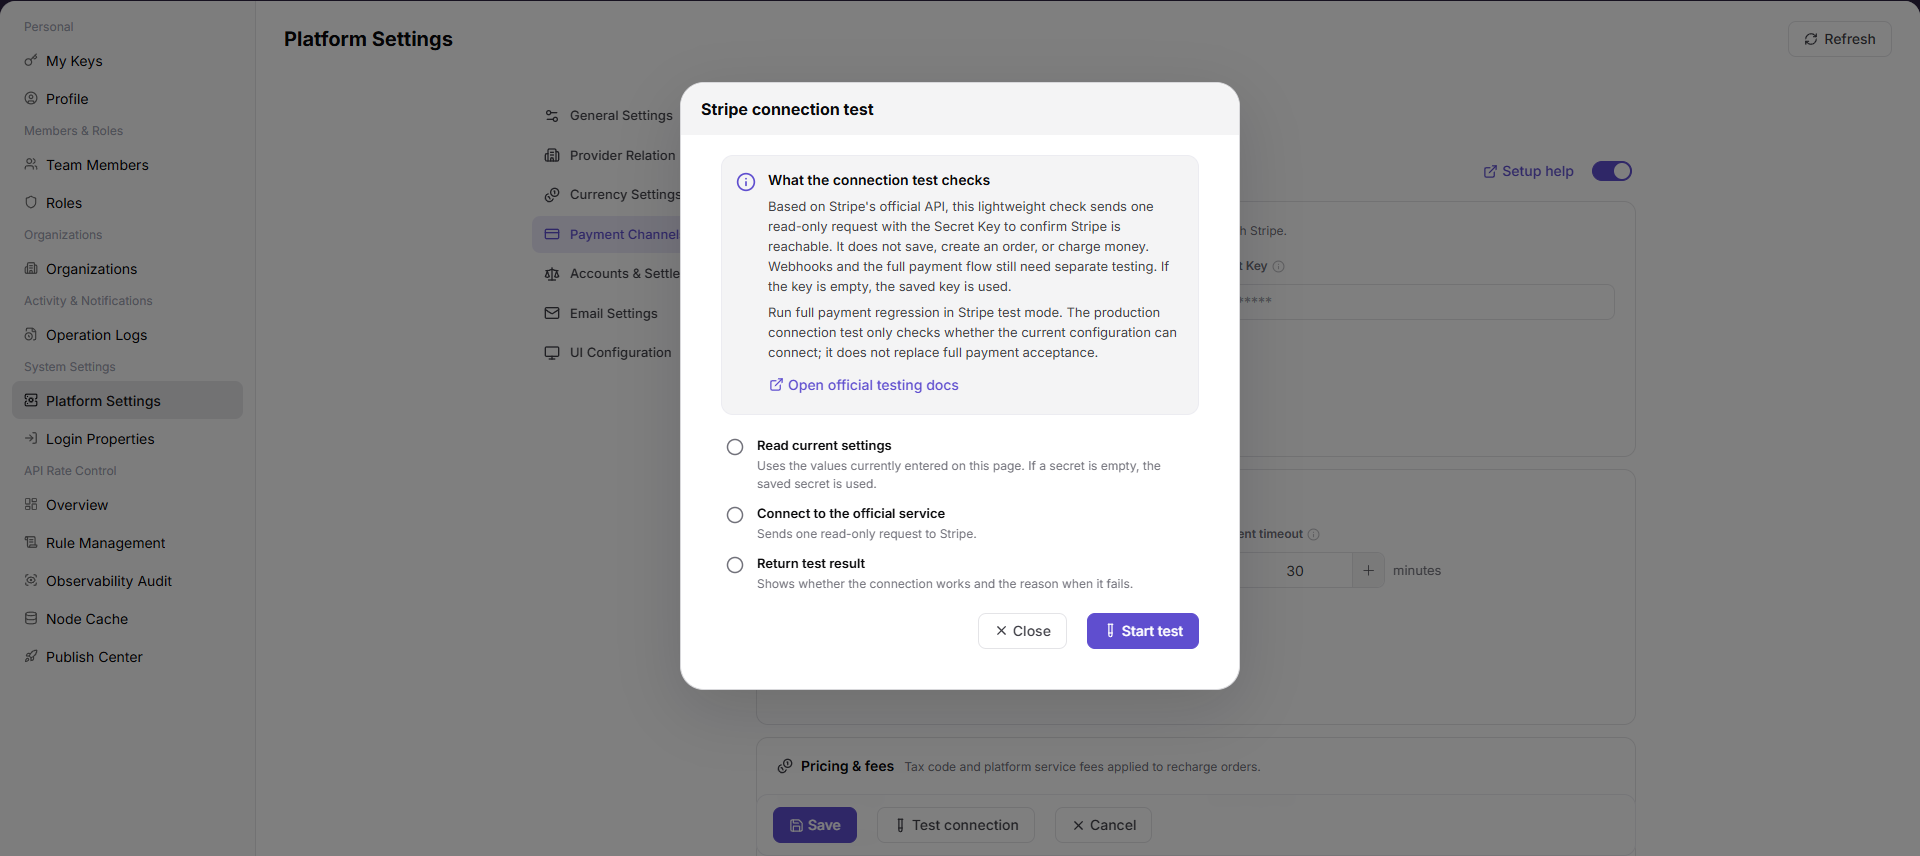Click the key icon beside My Keys
The height and width of the screenshot is (856, 1920).
click(31, 61)
